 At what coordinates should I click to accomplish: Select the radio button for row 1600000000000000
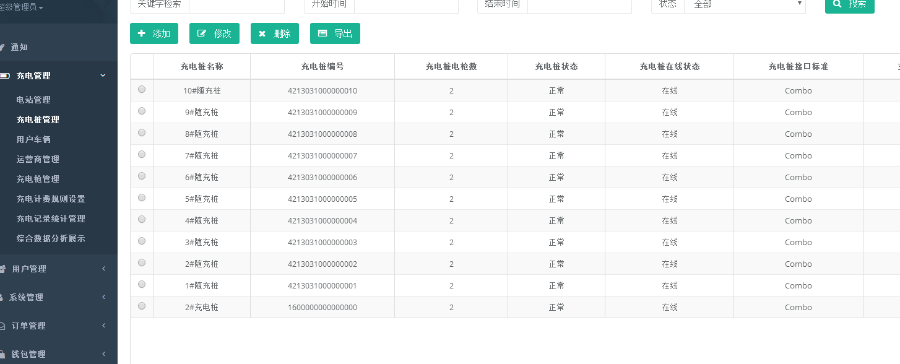coord(142,305)
